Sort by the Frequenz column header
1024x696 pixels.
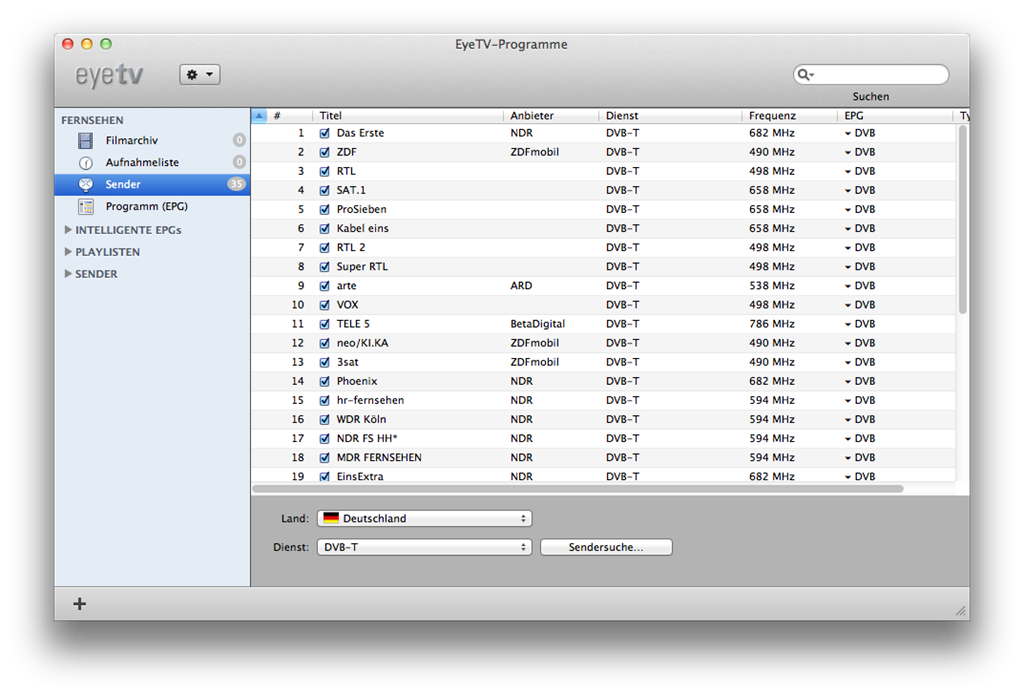coord(790,116)
